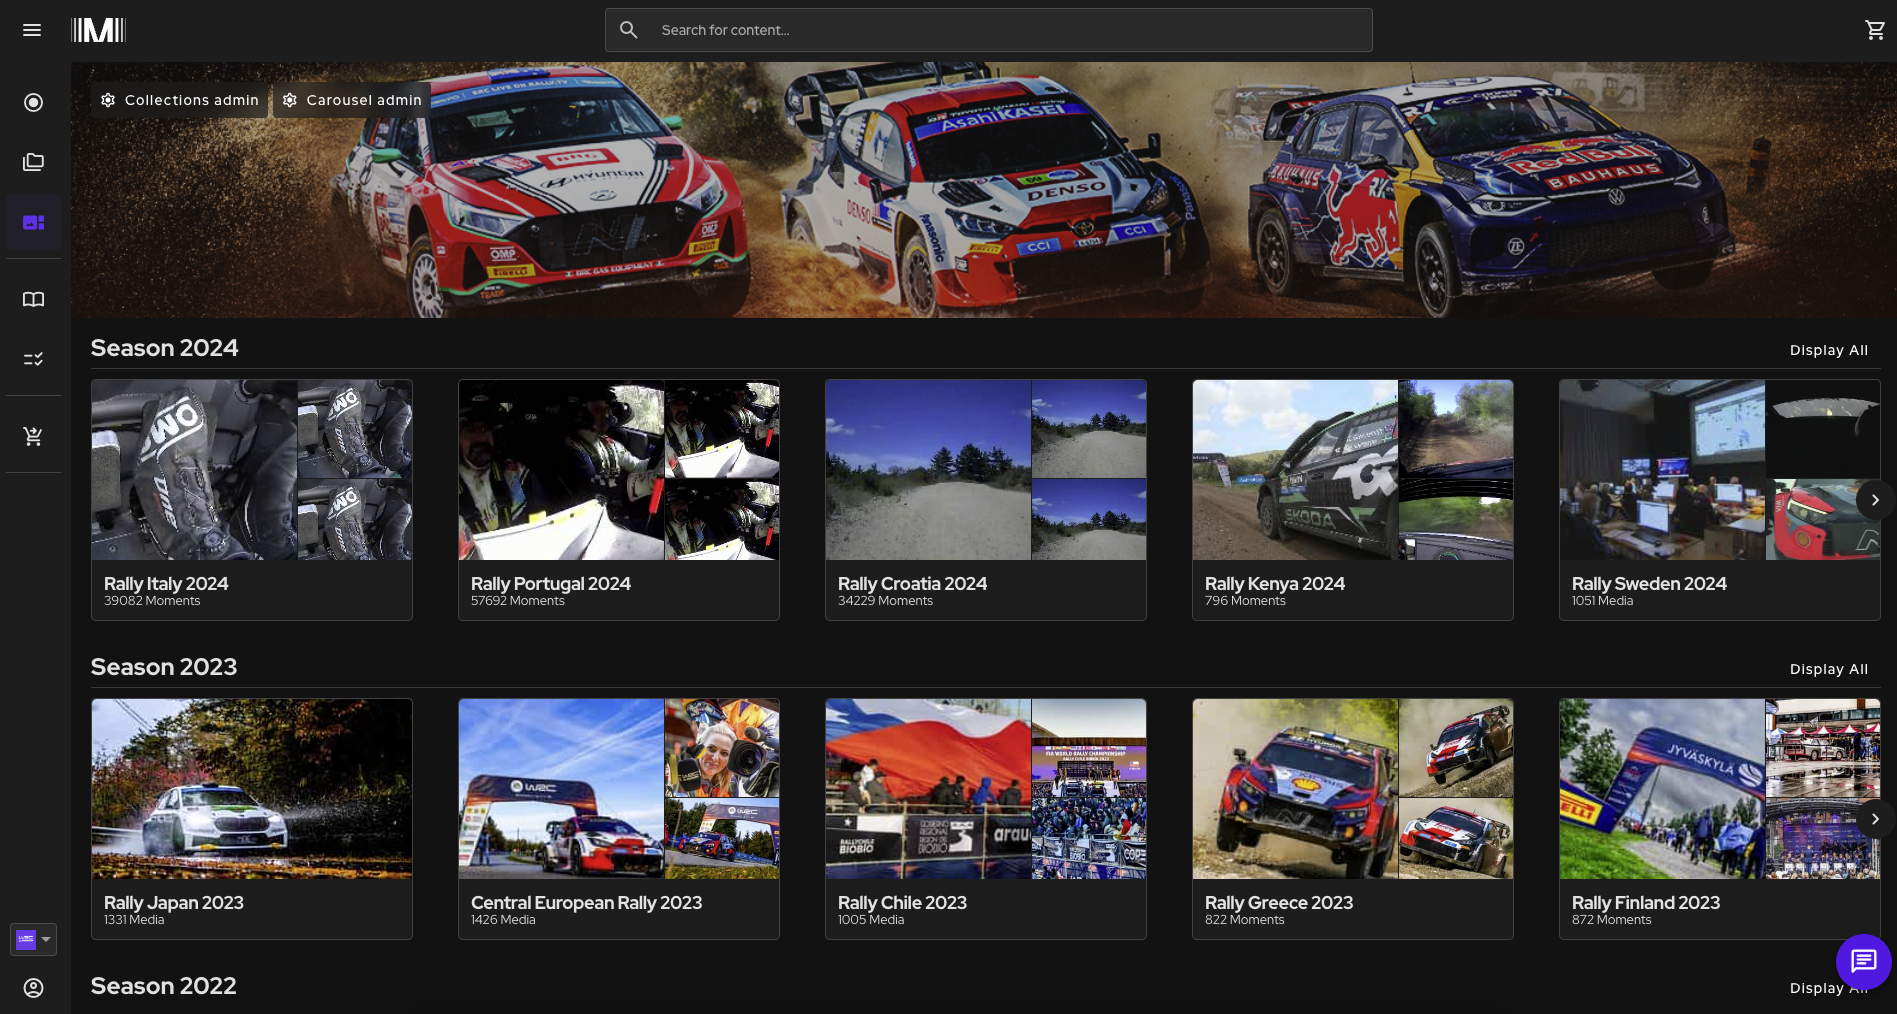The image size is (1897, 1014).
Task: Open the Rally Portugal 2024 collection card
Action: coord(619,500)
